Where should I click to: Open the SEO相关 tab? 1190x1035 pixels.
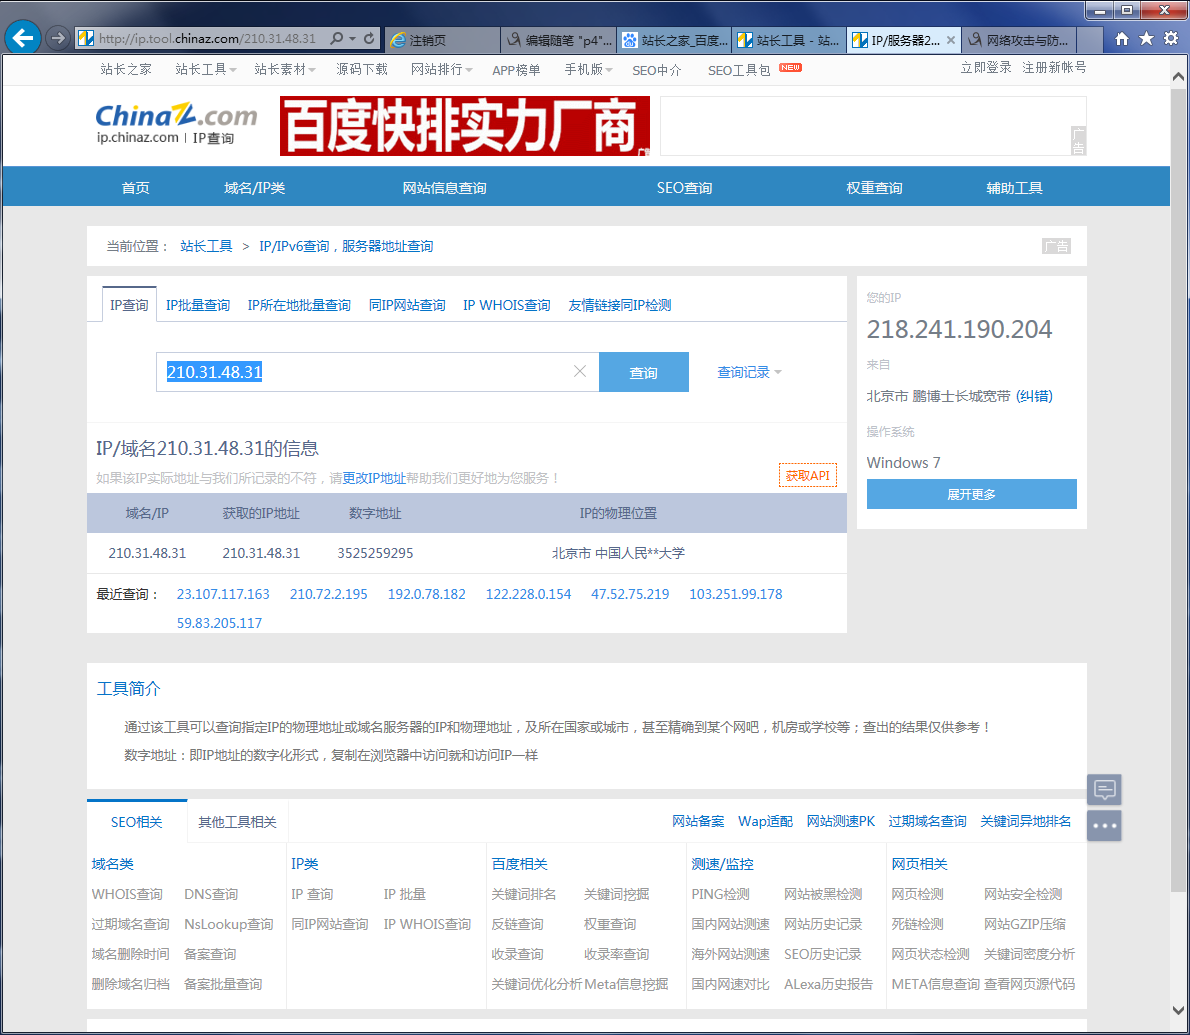(137, 822)
